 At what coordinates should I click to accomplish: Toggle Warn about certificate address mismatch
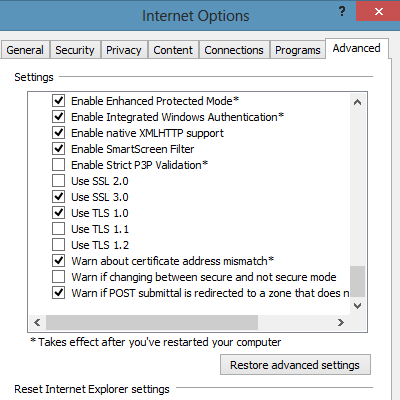pos(58,260)
